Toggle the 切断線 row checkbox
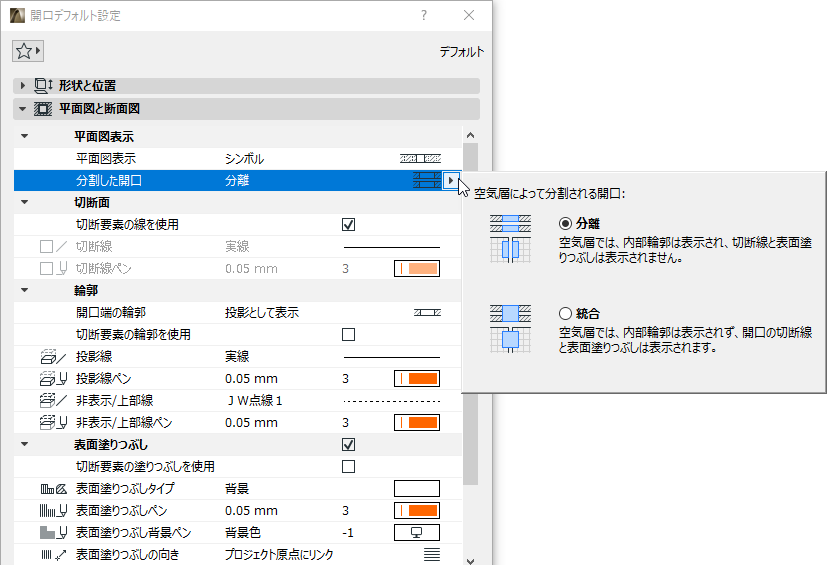 47,246
